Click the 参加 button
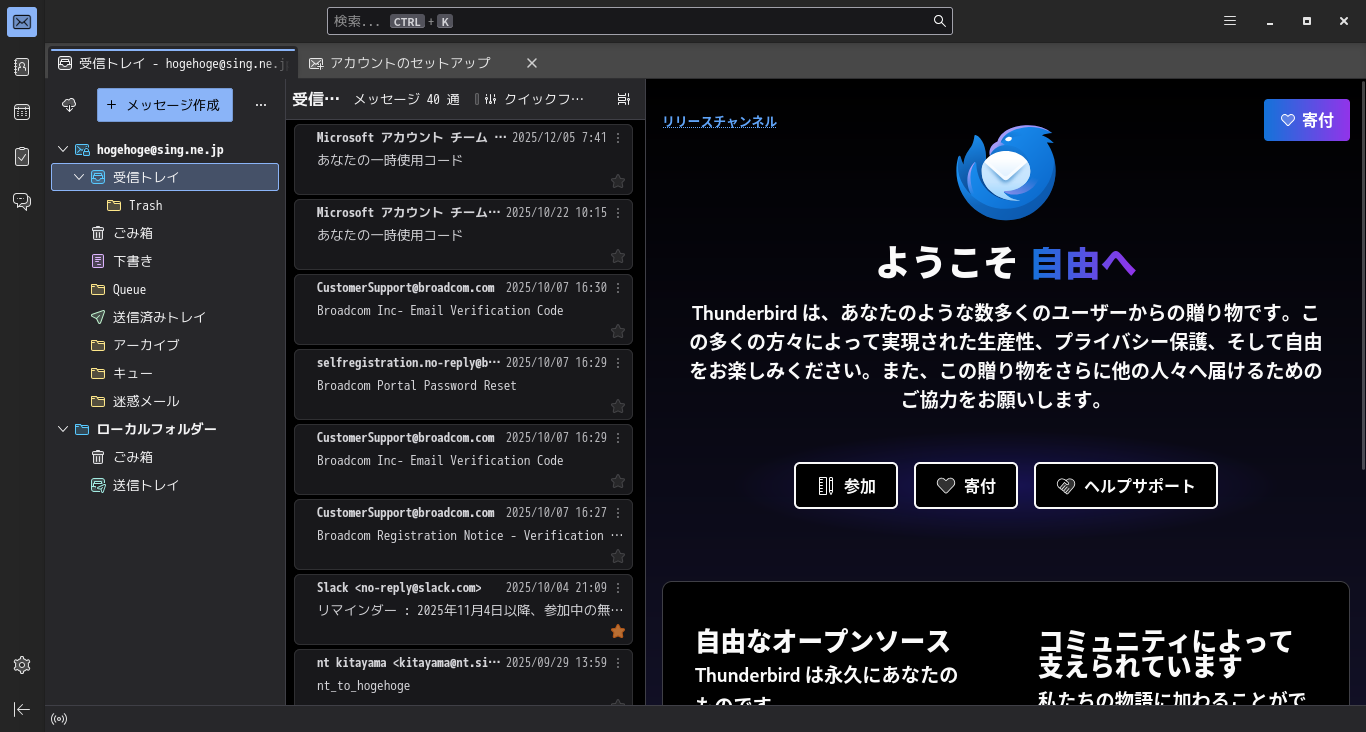 click(x=846, y=486)
